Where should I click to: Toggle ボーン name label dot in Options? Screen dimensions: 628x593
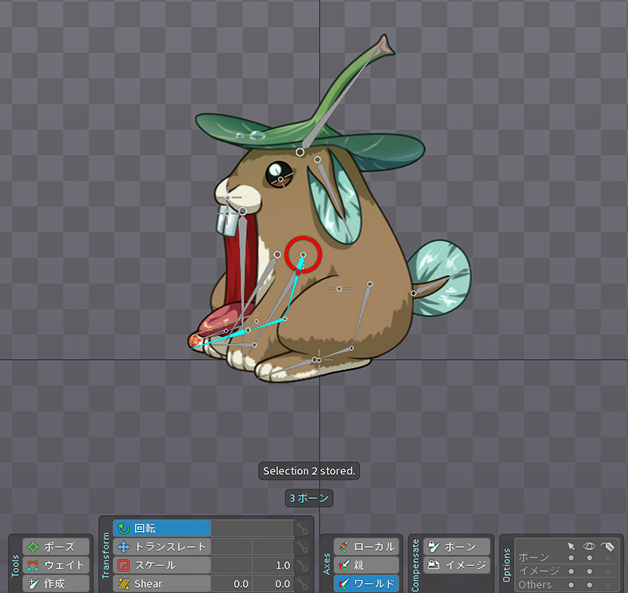tap(608, 558)
